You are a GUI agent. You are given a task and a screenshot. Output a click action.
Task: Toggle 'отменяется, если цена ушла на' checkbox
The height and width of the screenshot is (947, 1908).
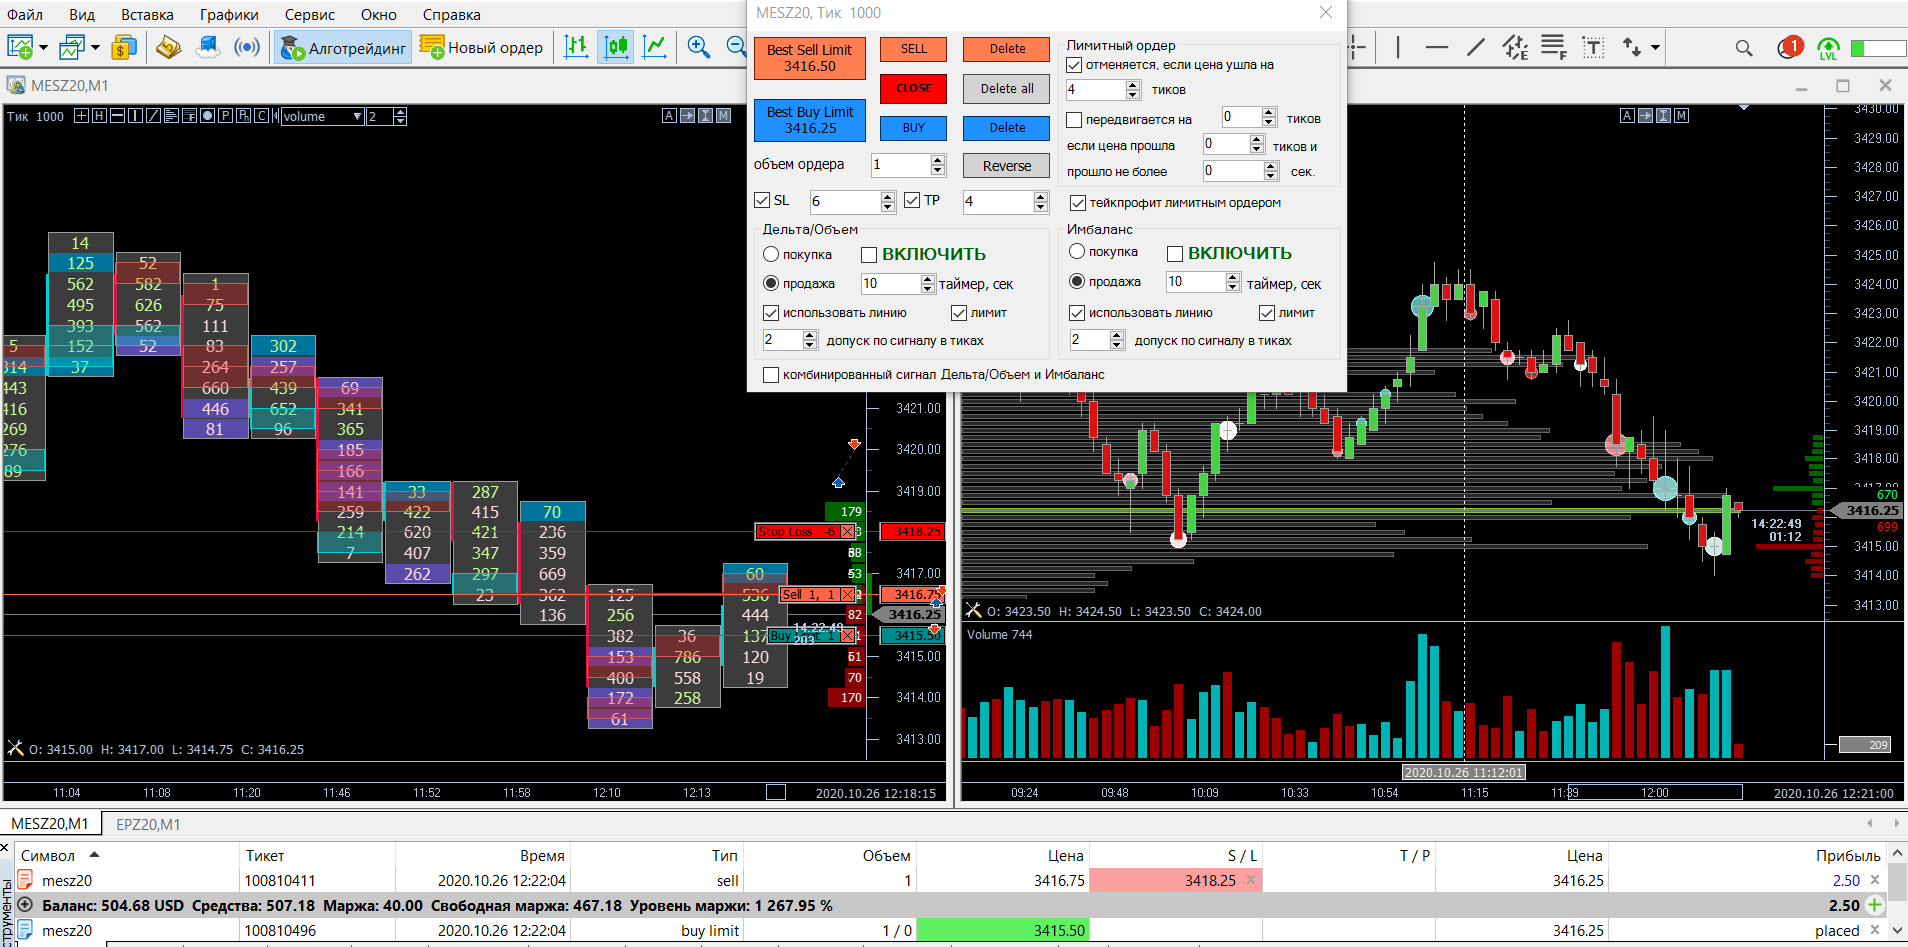coord(1075,65)
